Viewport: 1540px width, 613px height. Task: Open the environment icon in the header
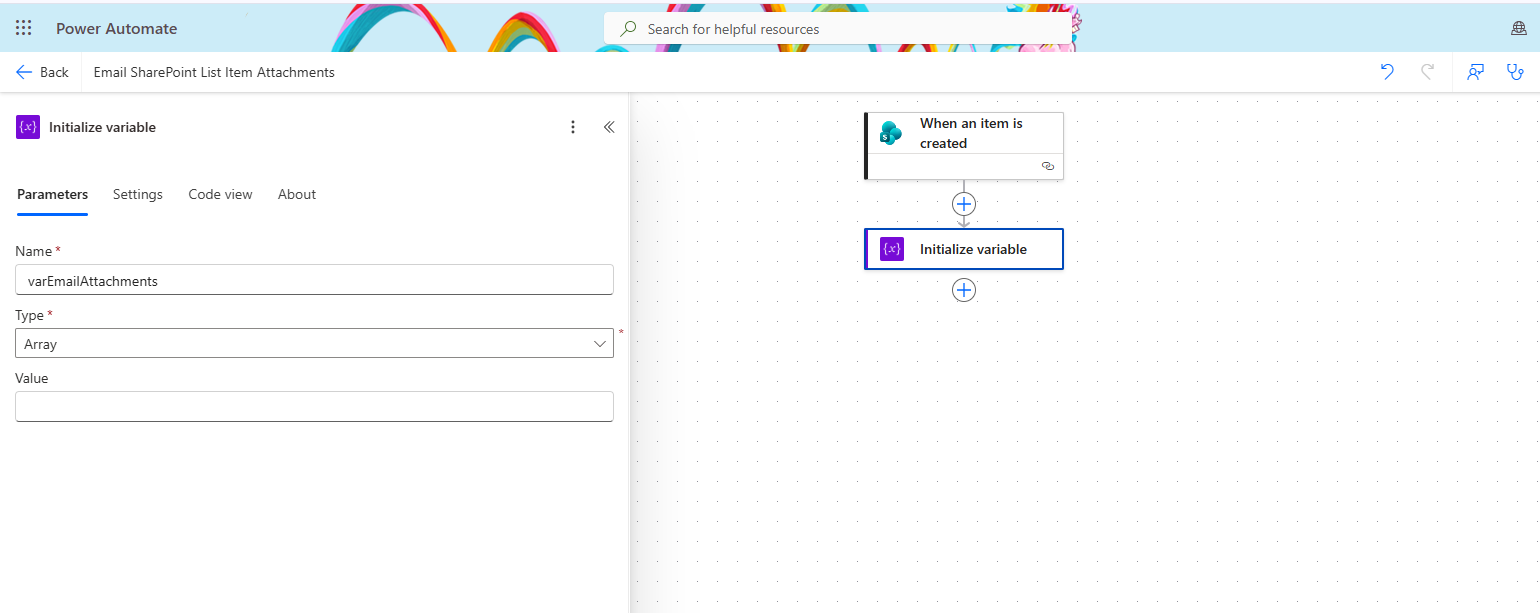1518,29
